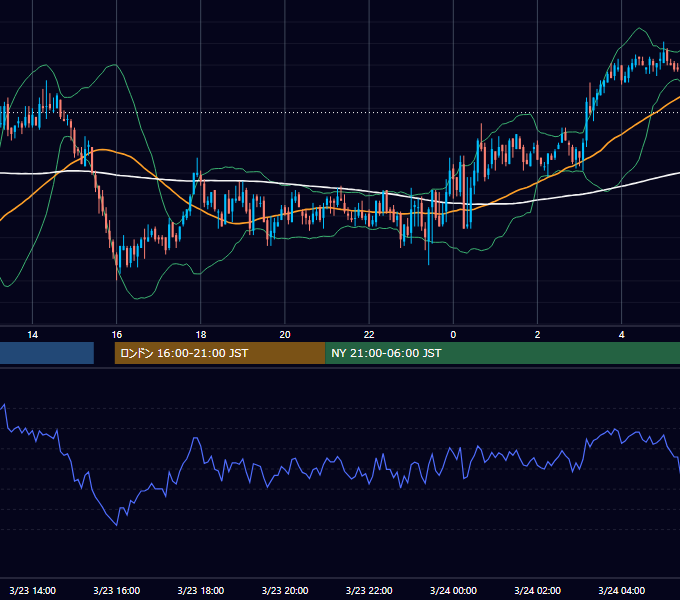This screenshot has width=680, height=600.
Task: Click the NY session bar 21:00-06:00 JST
Action: click(503, 353)
